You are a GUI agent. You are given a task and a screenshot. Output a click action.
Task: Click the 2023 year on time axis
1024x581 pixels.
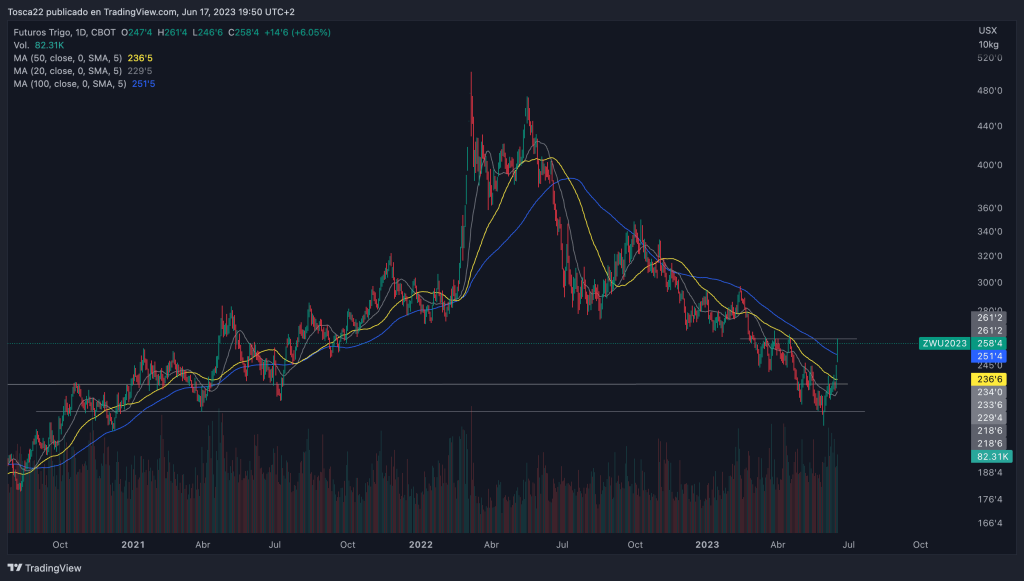(x=707, y=545)
